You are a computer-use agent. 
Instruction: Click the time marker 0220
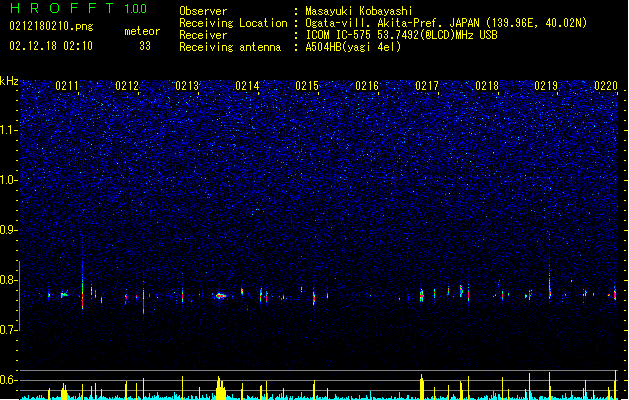click(x=606, y=86)
